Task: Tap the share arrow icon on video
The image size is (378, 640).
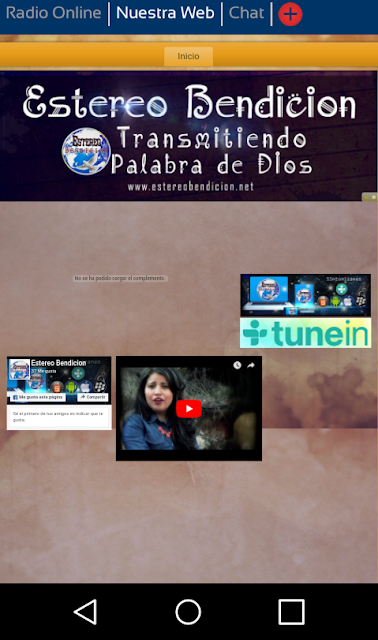Action: click(251, 365)
